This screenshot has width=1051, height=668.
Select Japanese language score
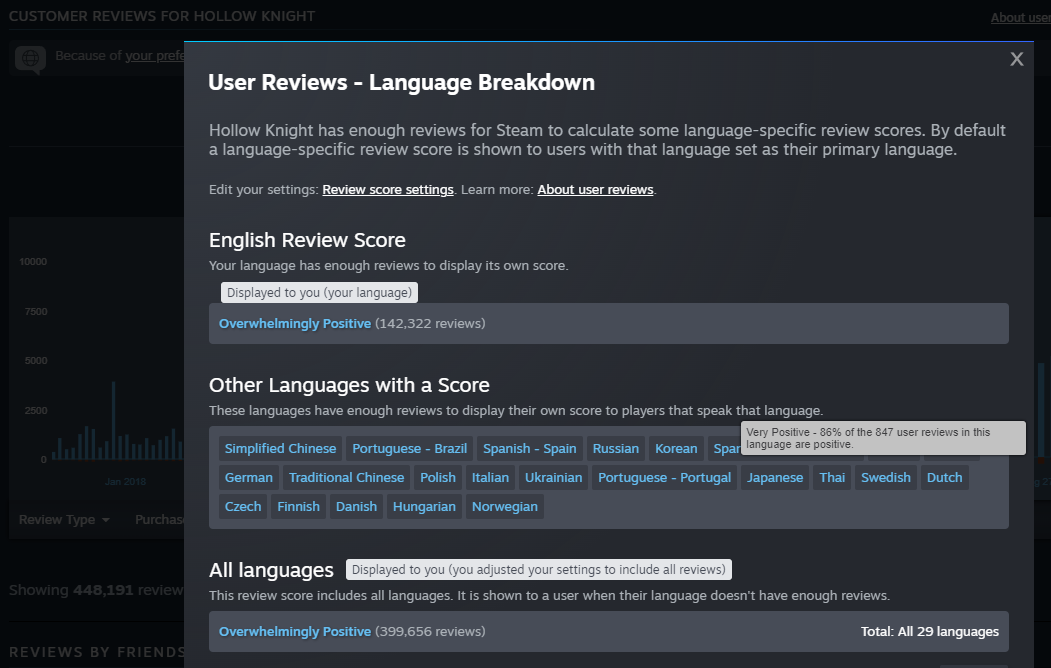775,478
